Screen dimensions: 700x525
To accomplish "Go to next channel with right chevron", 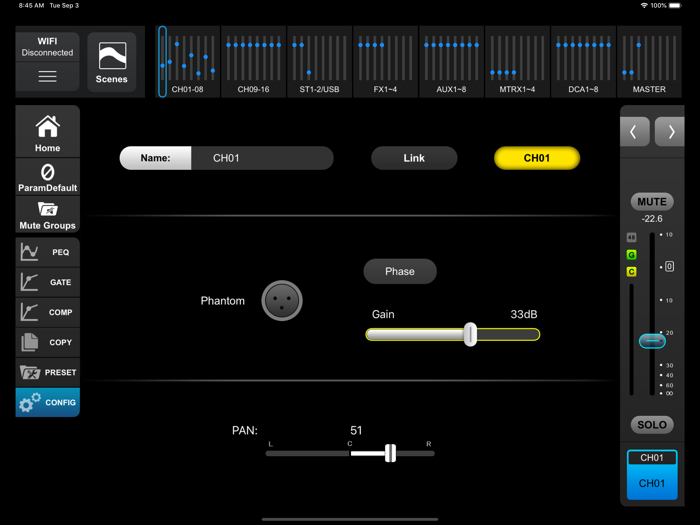I will [670, 132].
